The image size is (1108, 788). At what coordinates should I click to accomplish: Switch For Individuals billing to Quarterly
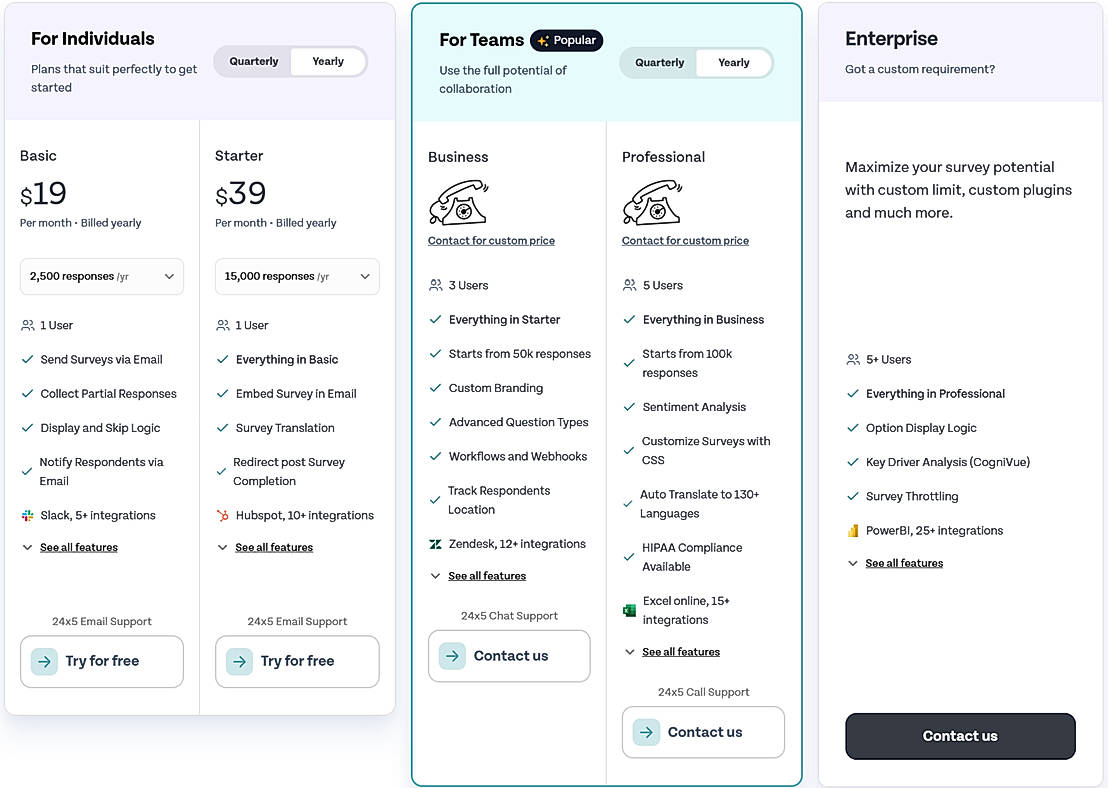(x=254, y=62)
